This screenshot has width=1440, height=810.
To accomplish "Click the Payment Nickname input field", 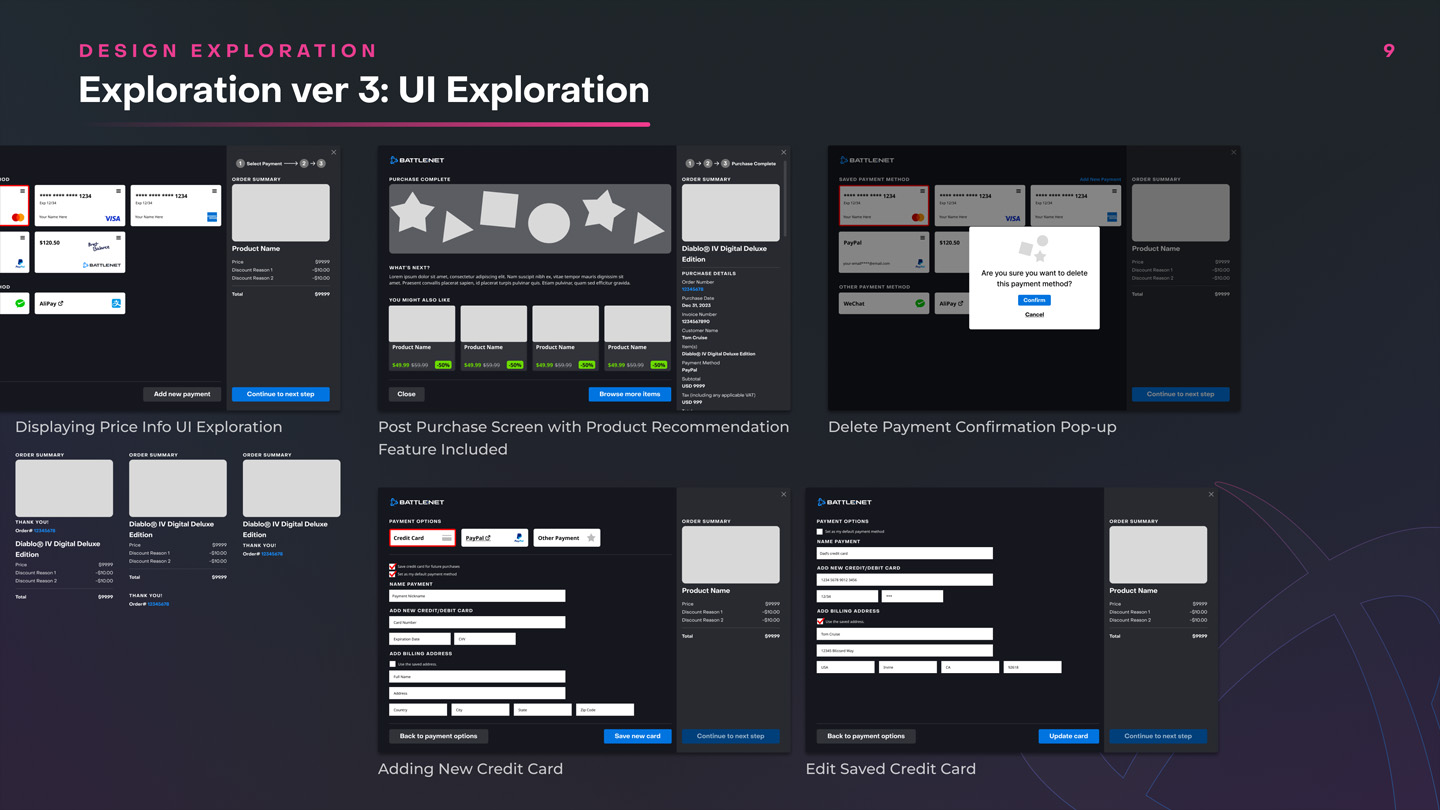I will click(x=477, y=596).
